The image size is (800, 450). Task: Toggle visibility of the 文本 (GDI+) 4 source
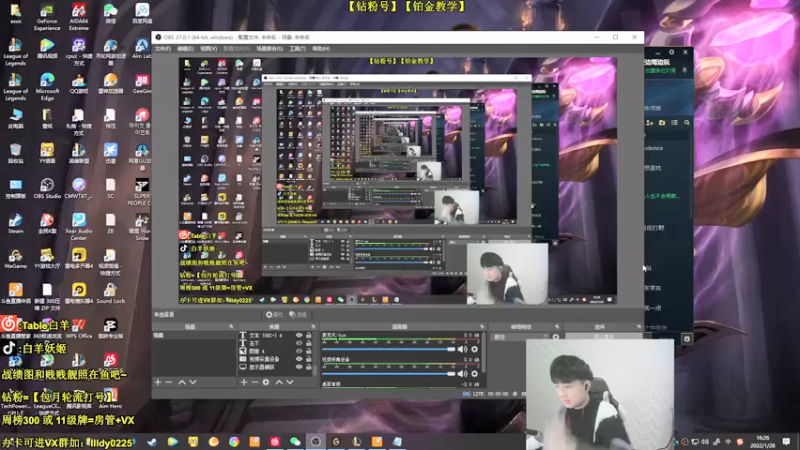[299, 336]
